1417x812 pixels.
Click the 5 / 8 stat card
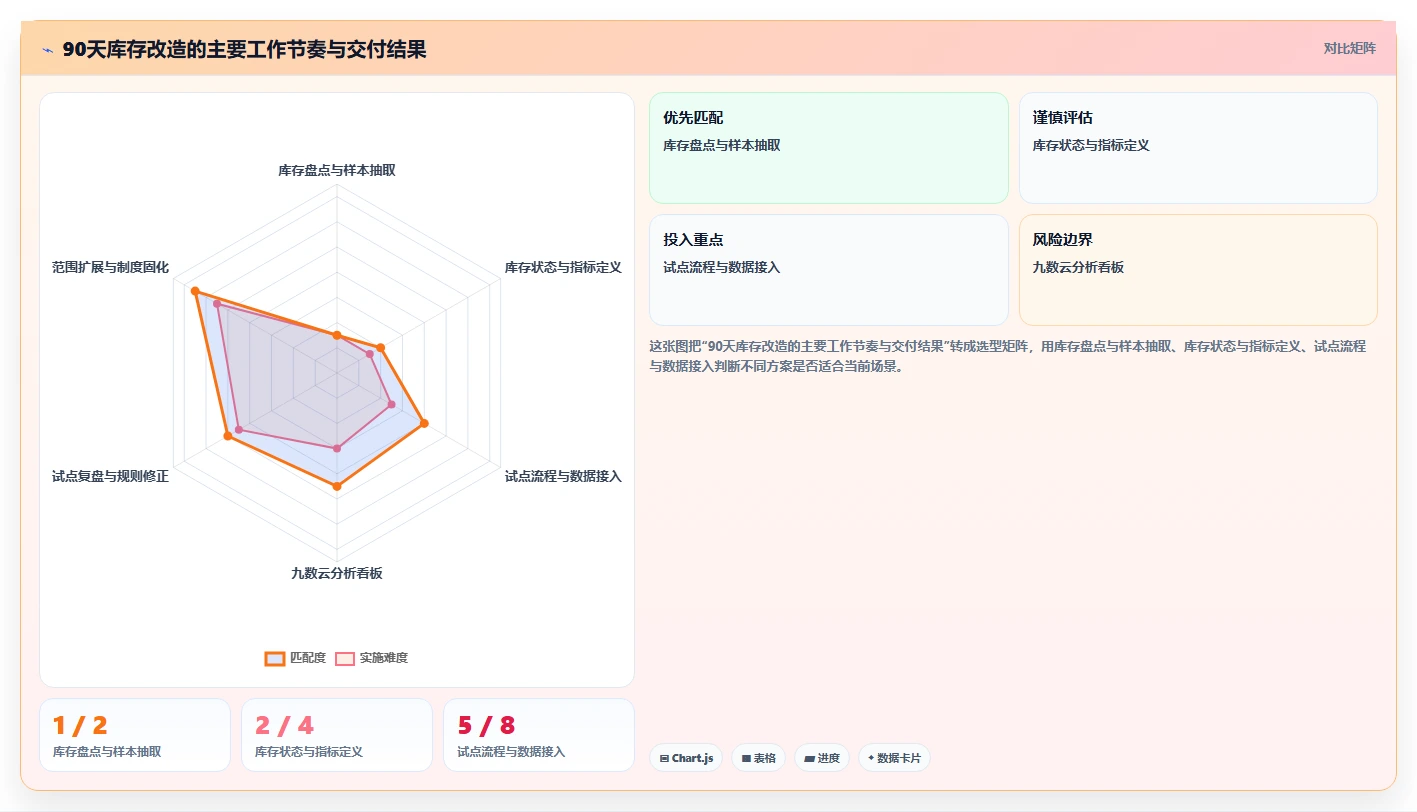pos(539,735)
